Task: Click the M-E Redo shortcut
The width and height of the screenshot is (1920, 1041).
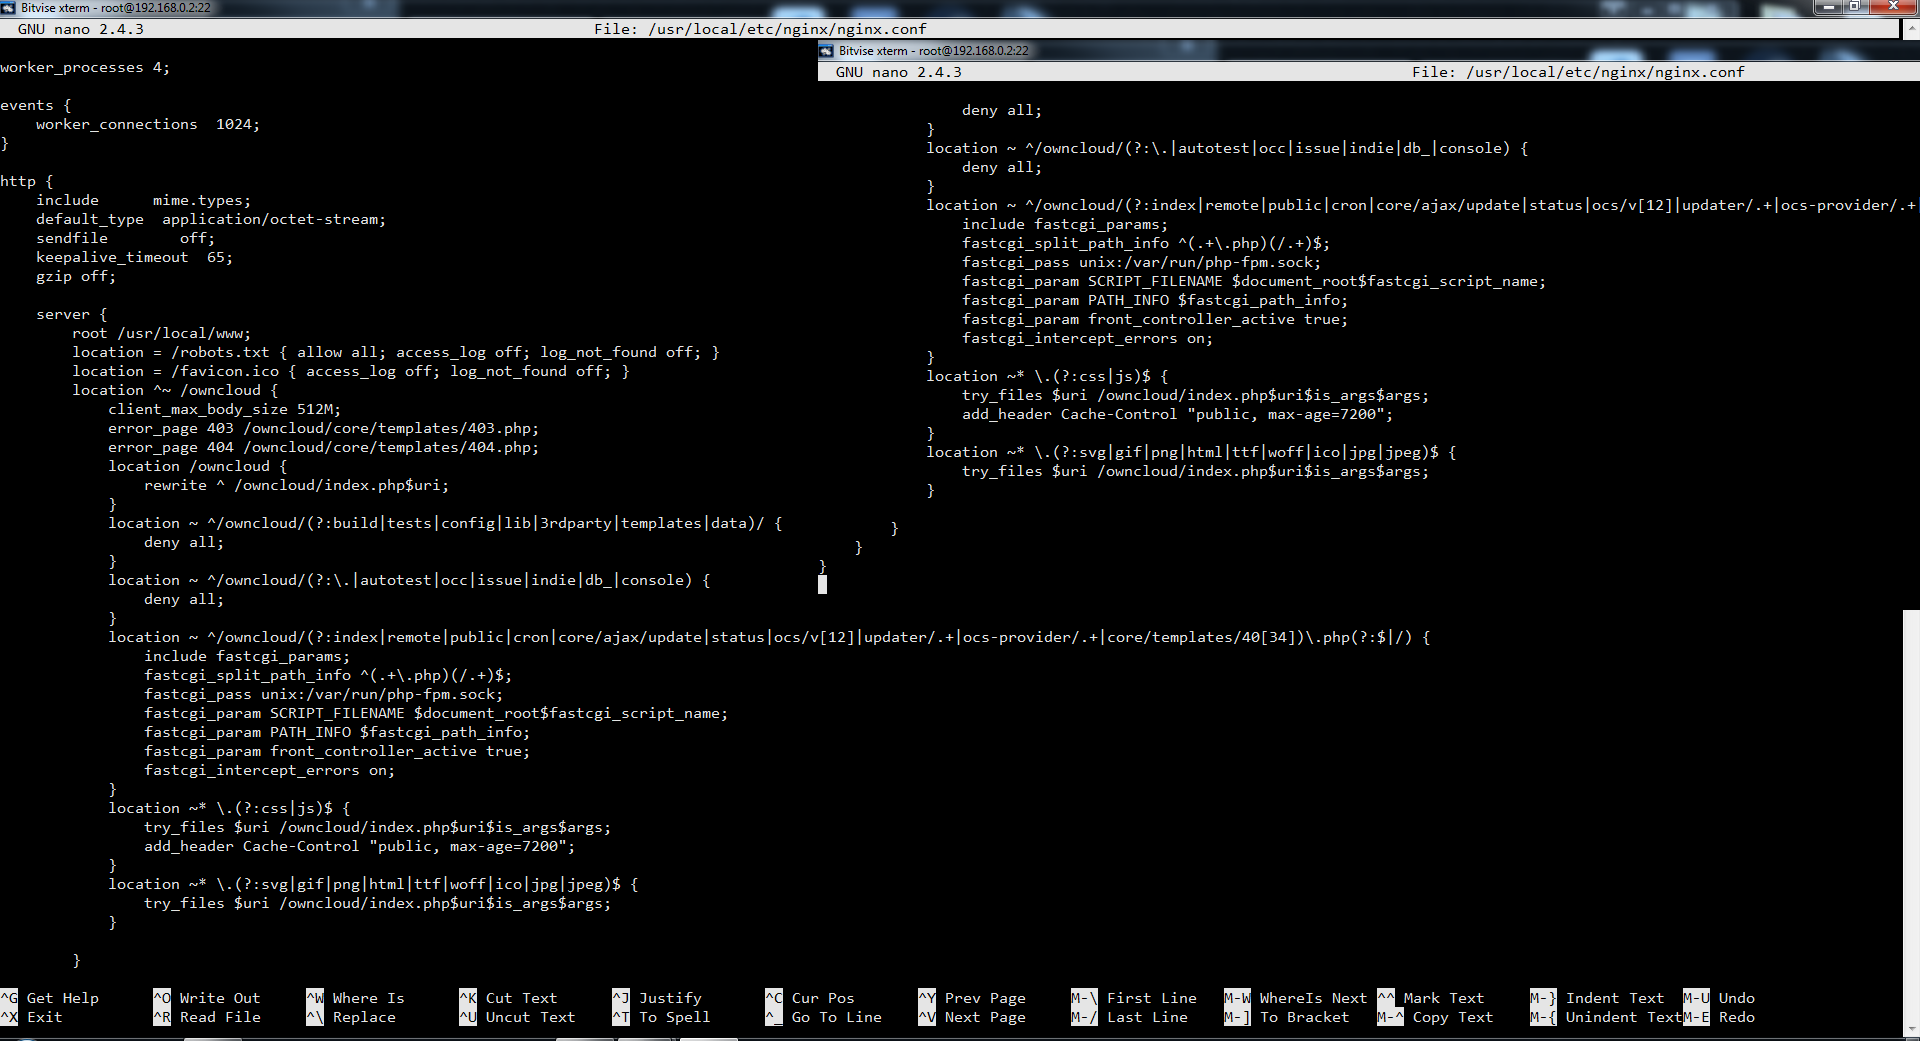Action: point(1719,1017)
